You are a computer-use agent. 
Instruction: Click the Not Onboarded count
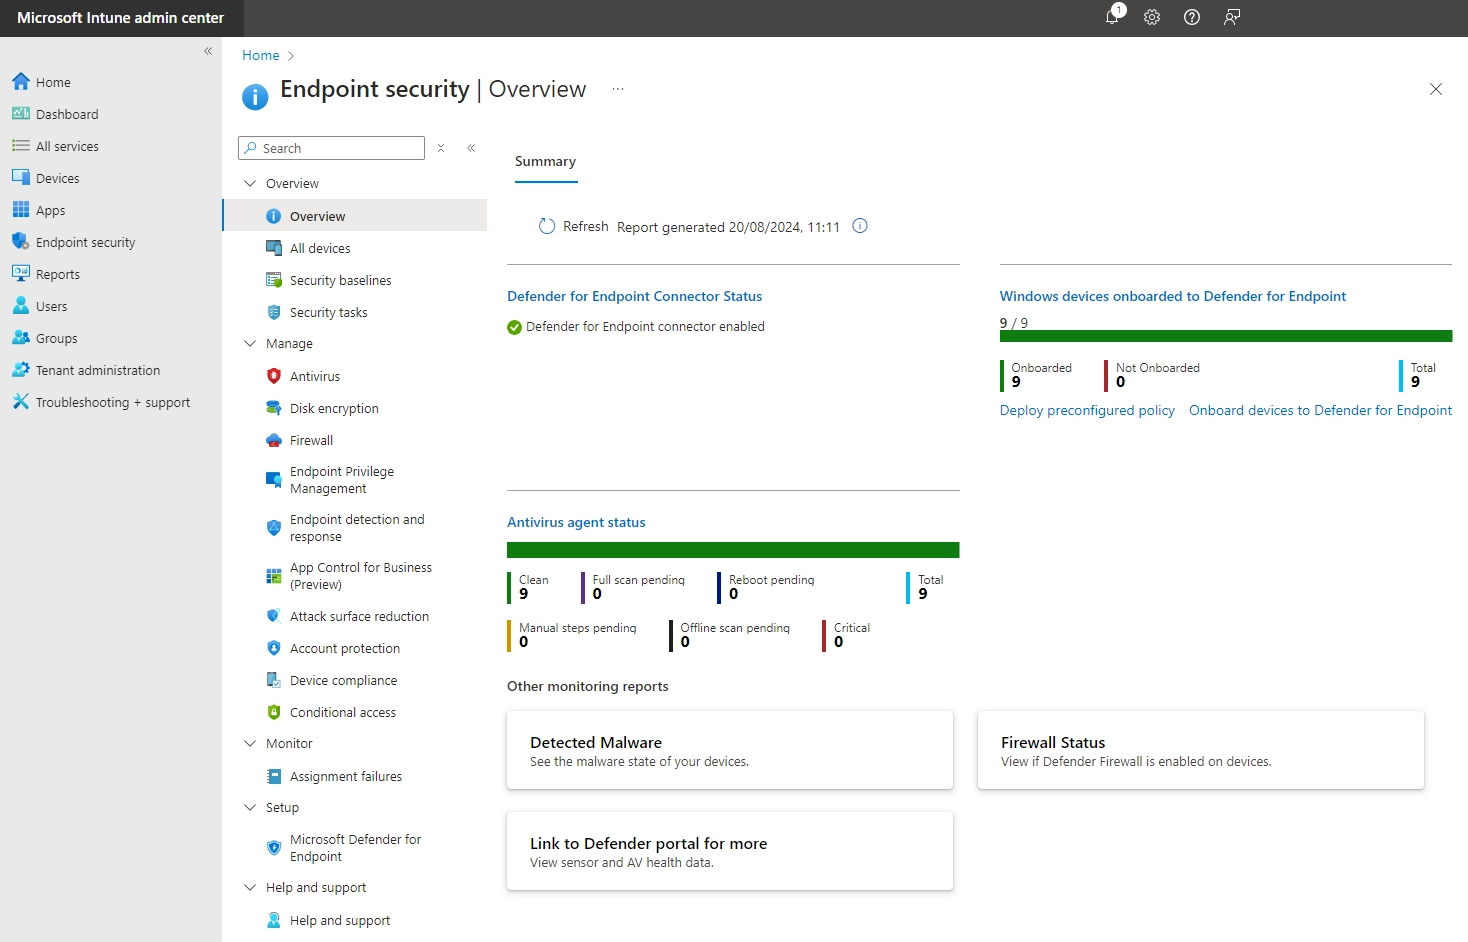point(1120,382)
